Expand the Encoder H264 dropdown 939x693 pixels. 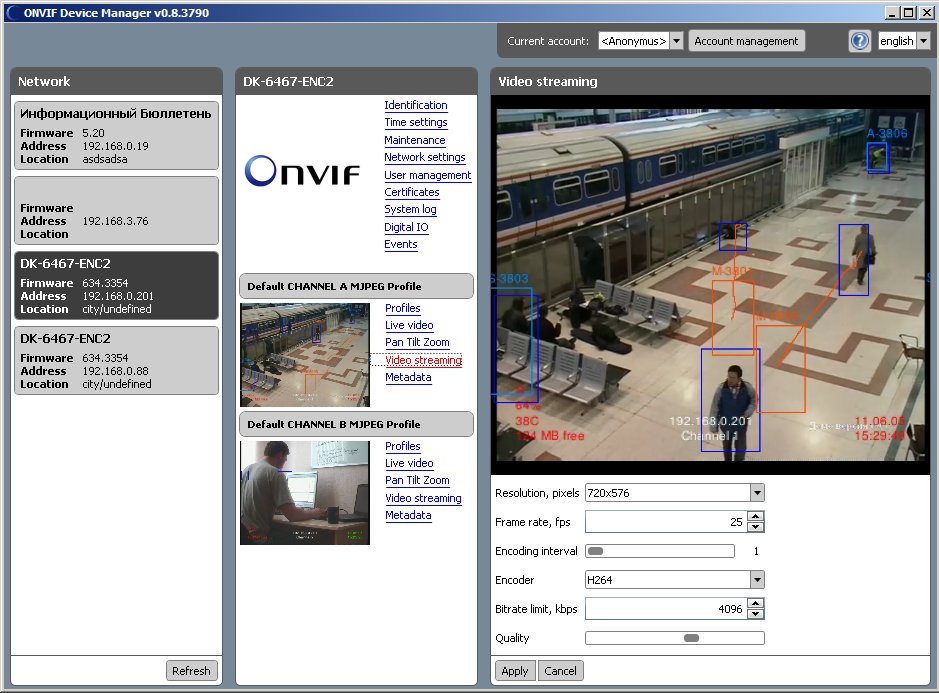pos(757,580)
